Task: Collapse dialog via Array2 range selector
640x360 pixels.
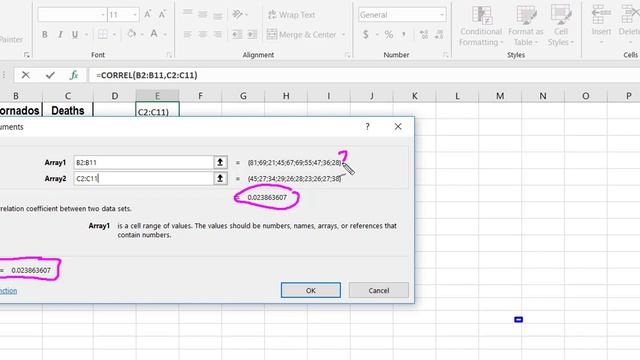Action: 220,178
